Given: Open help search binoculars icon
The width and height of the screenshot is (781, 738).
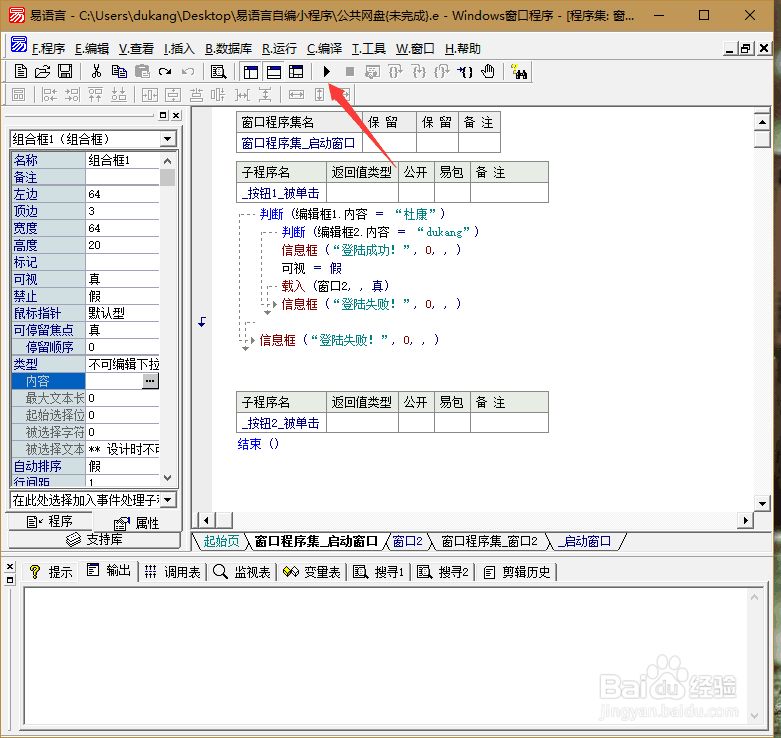Looking at the screenshot, I should coord(519,72).
